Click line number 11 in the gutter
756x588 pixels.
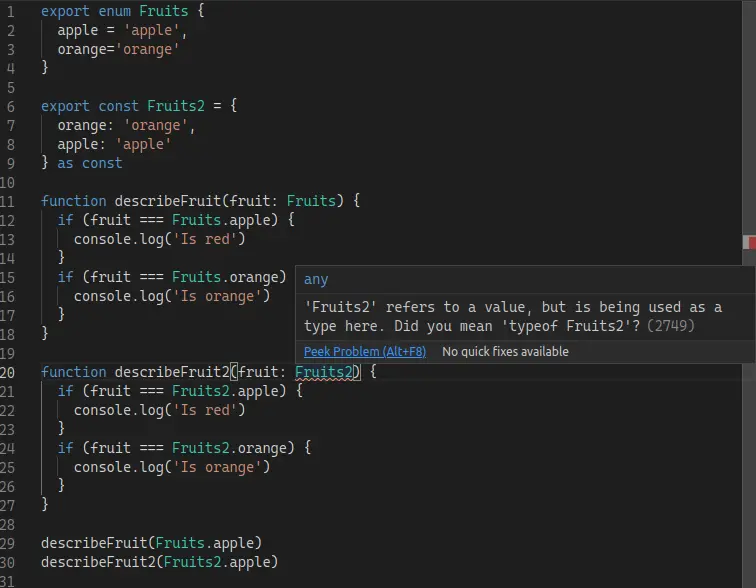pyautogui.click(x=8, y=201)
